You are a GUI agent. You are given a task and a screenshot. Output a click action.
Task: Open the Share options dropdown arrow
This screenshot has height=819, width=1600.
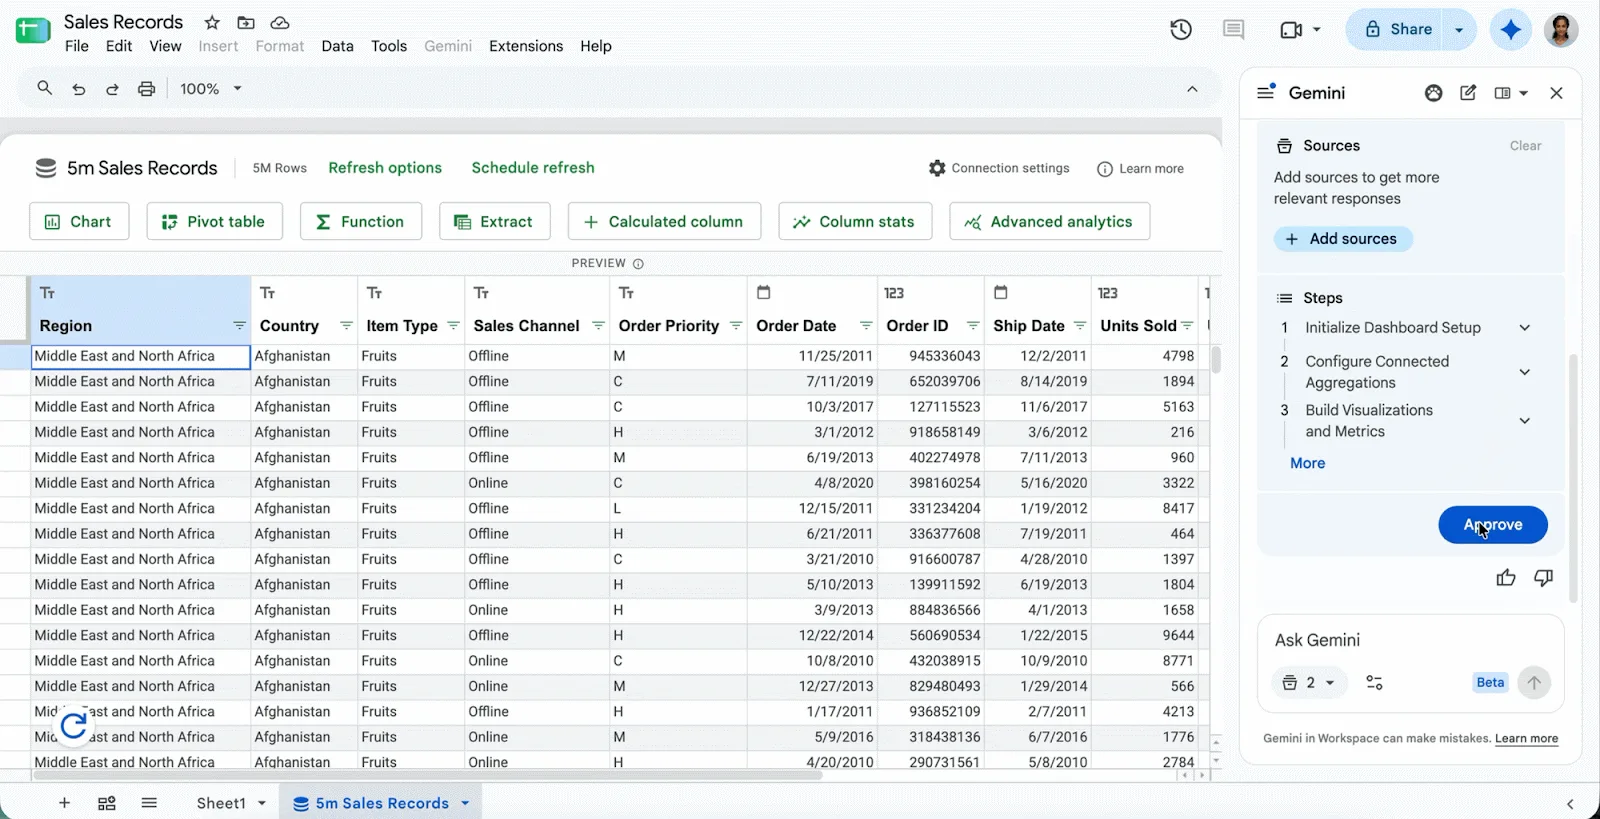point(1459,30)
